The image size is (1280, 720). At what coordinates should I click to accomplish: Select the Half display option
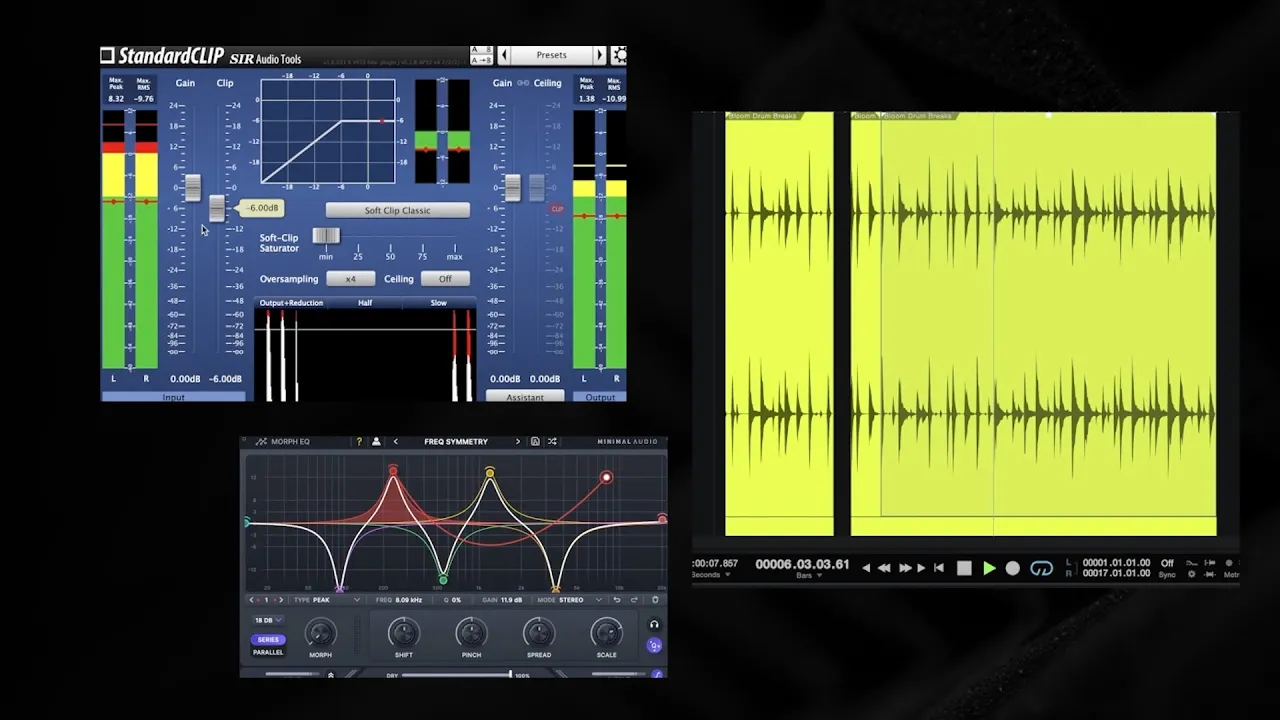[365, 303]
